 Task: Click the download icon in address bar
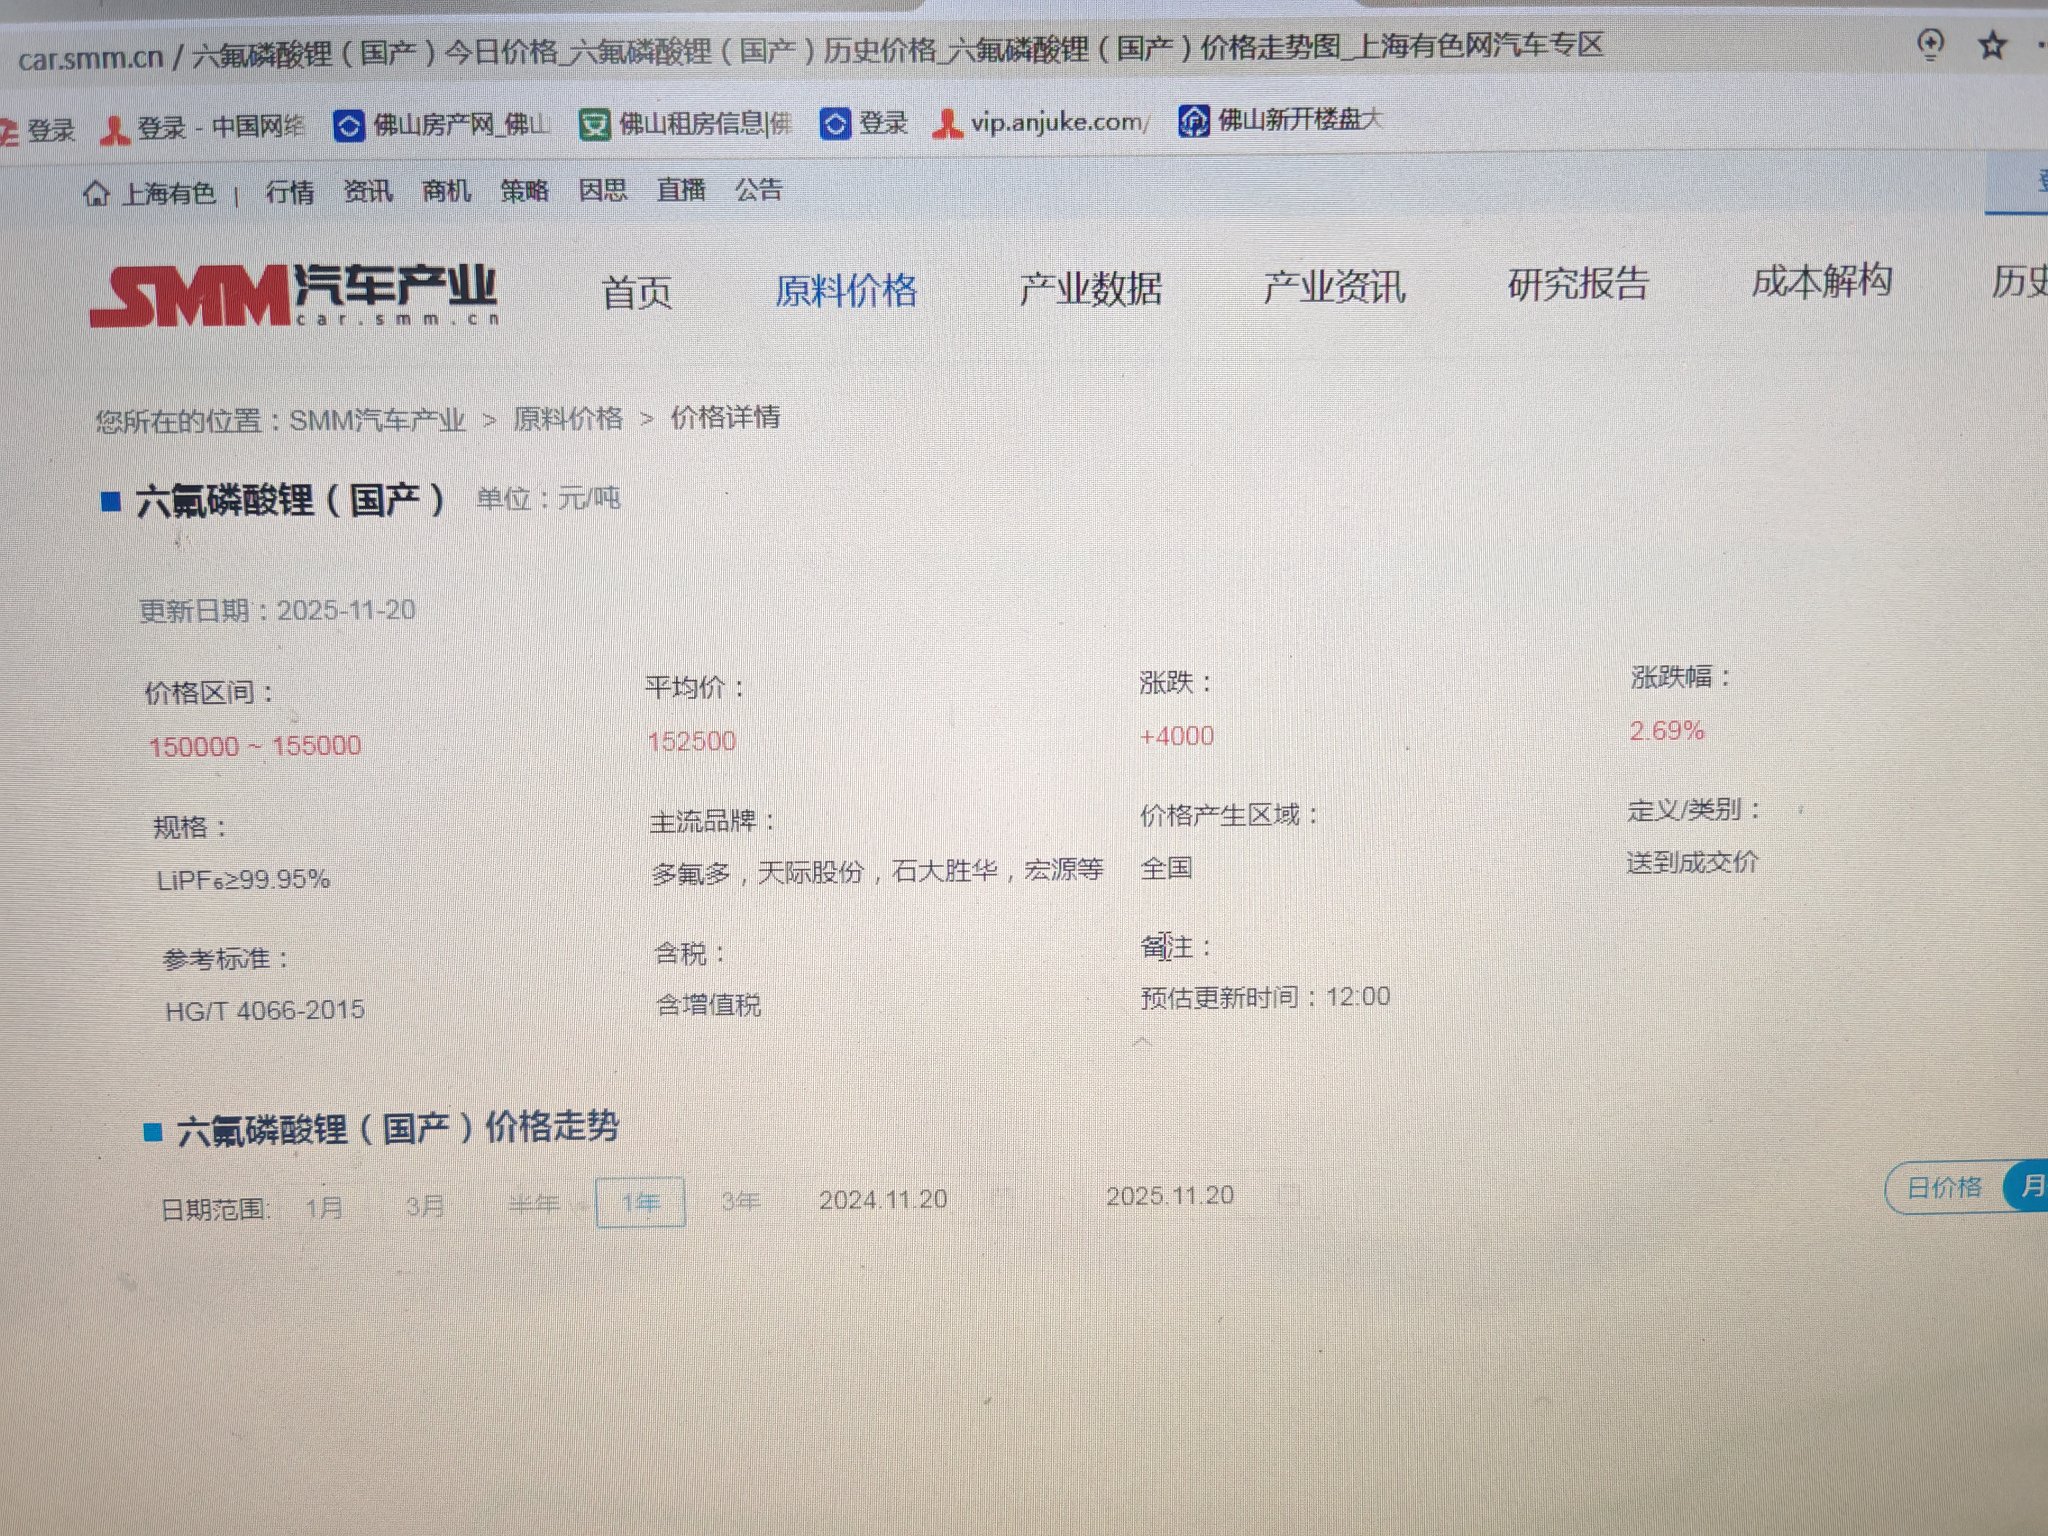(1930, 45)
